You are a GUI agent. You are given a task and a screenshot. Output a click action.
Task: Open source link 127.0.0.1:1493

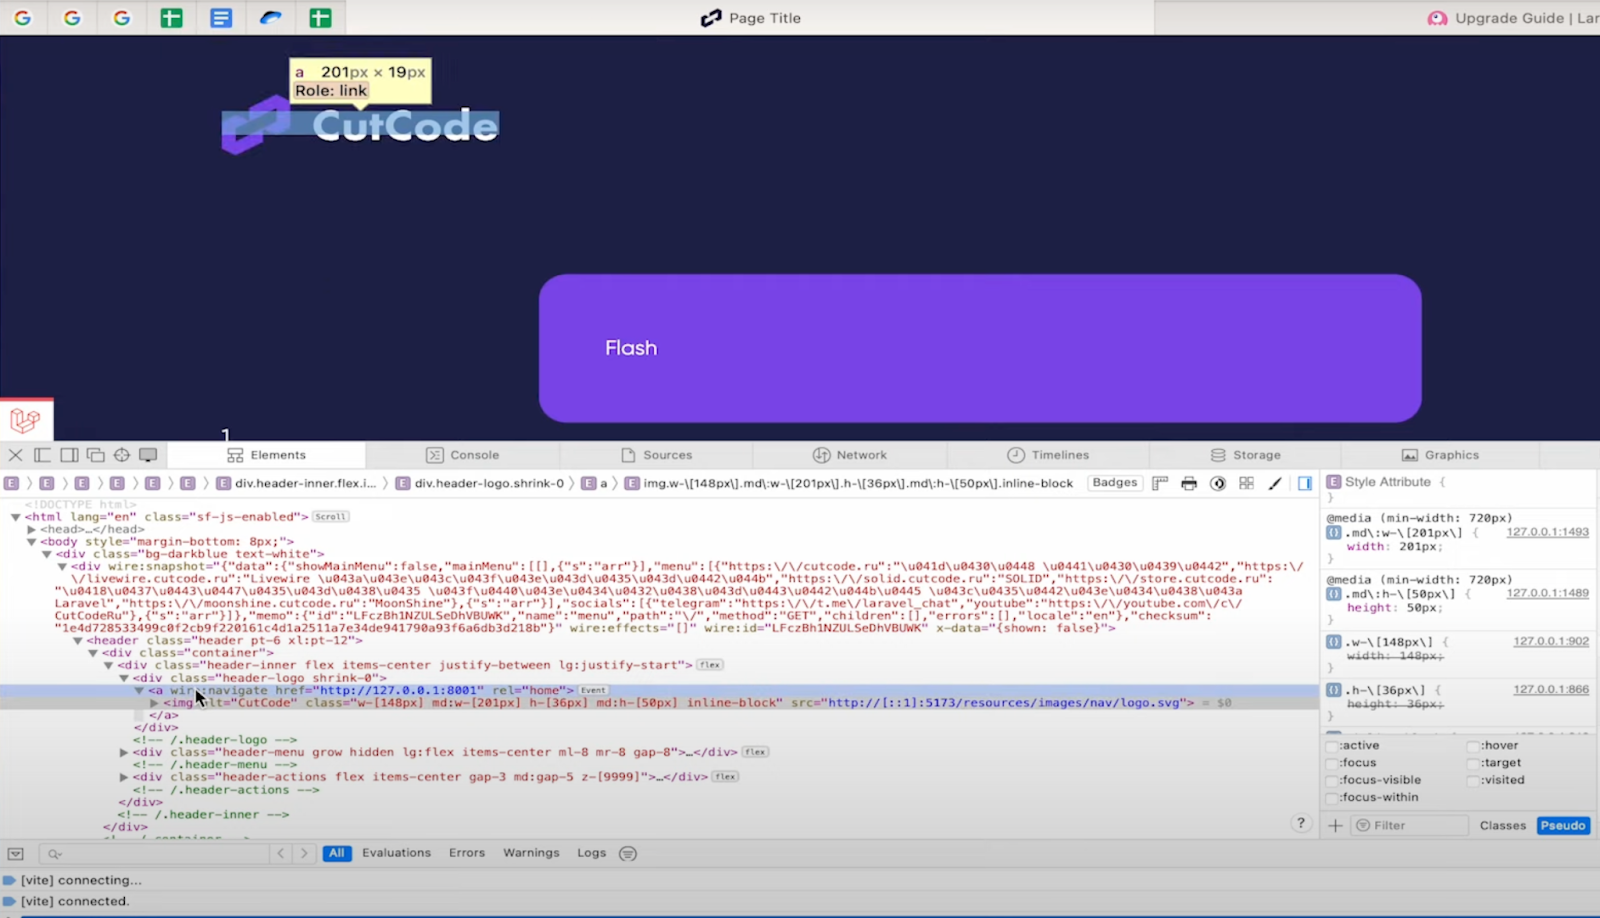click(x=1547, y=532)
